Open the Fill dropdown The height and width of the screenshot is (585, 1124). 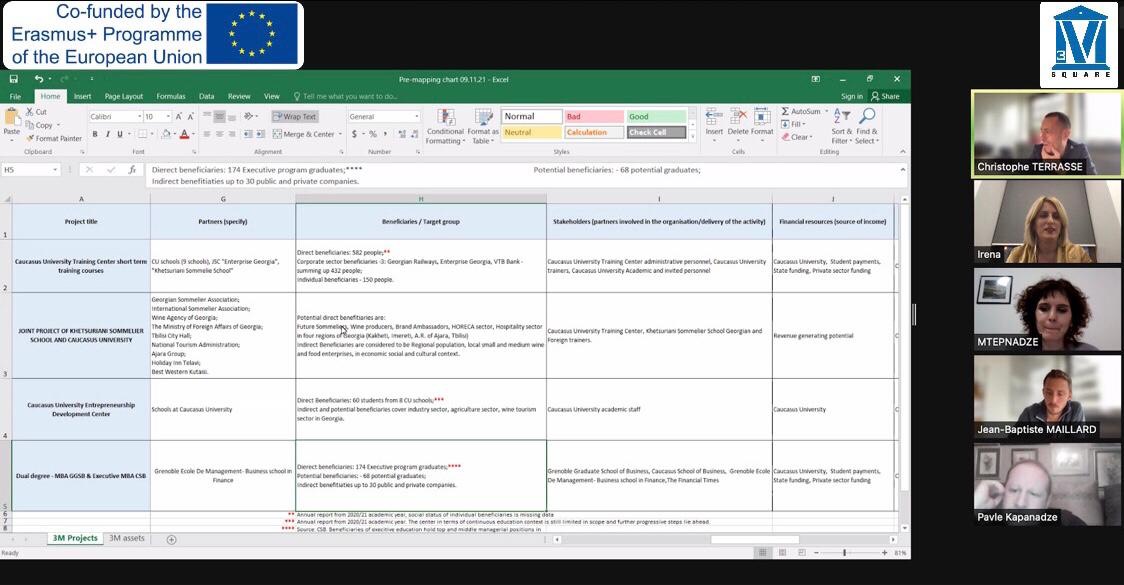(792, 124)
